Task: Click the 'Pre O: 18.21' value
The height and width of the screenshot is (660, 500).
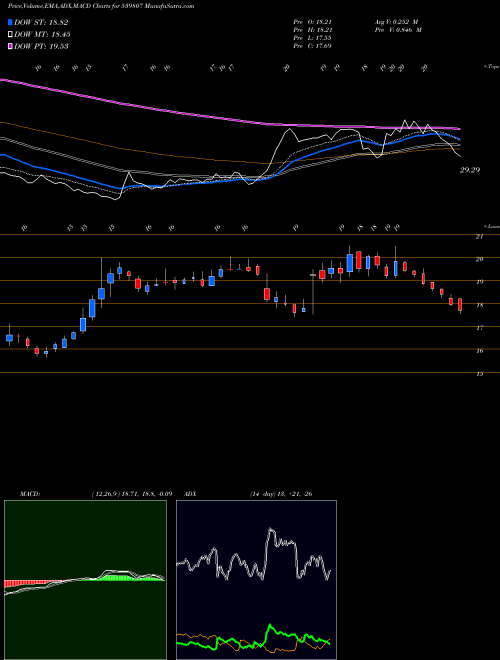Action: point(312,22)
